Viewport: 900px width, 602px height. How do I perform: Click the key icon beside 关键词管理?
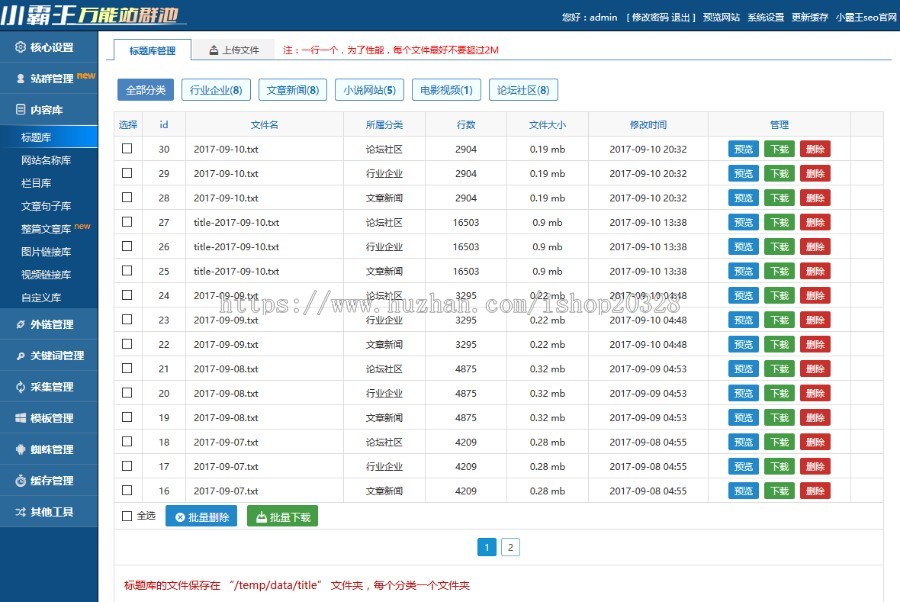click(x=21, y=356)
